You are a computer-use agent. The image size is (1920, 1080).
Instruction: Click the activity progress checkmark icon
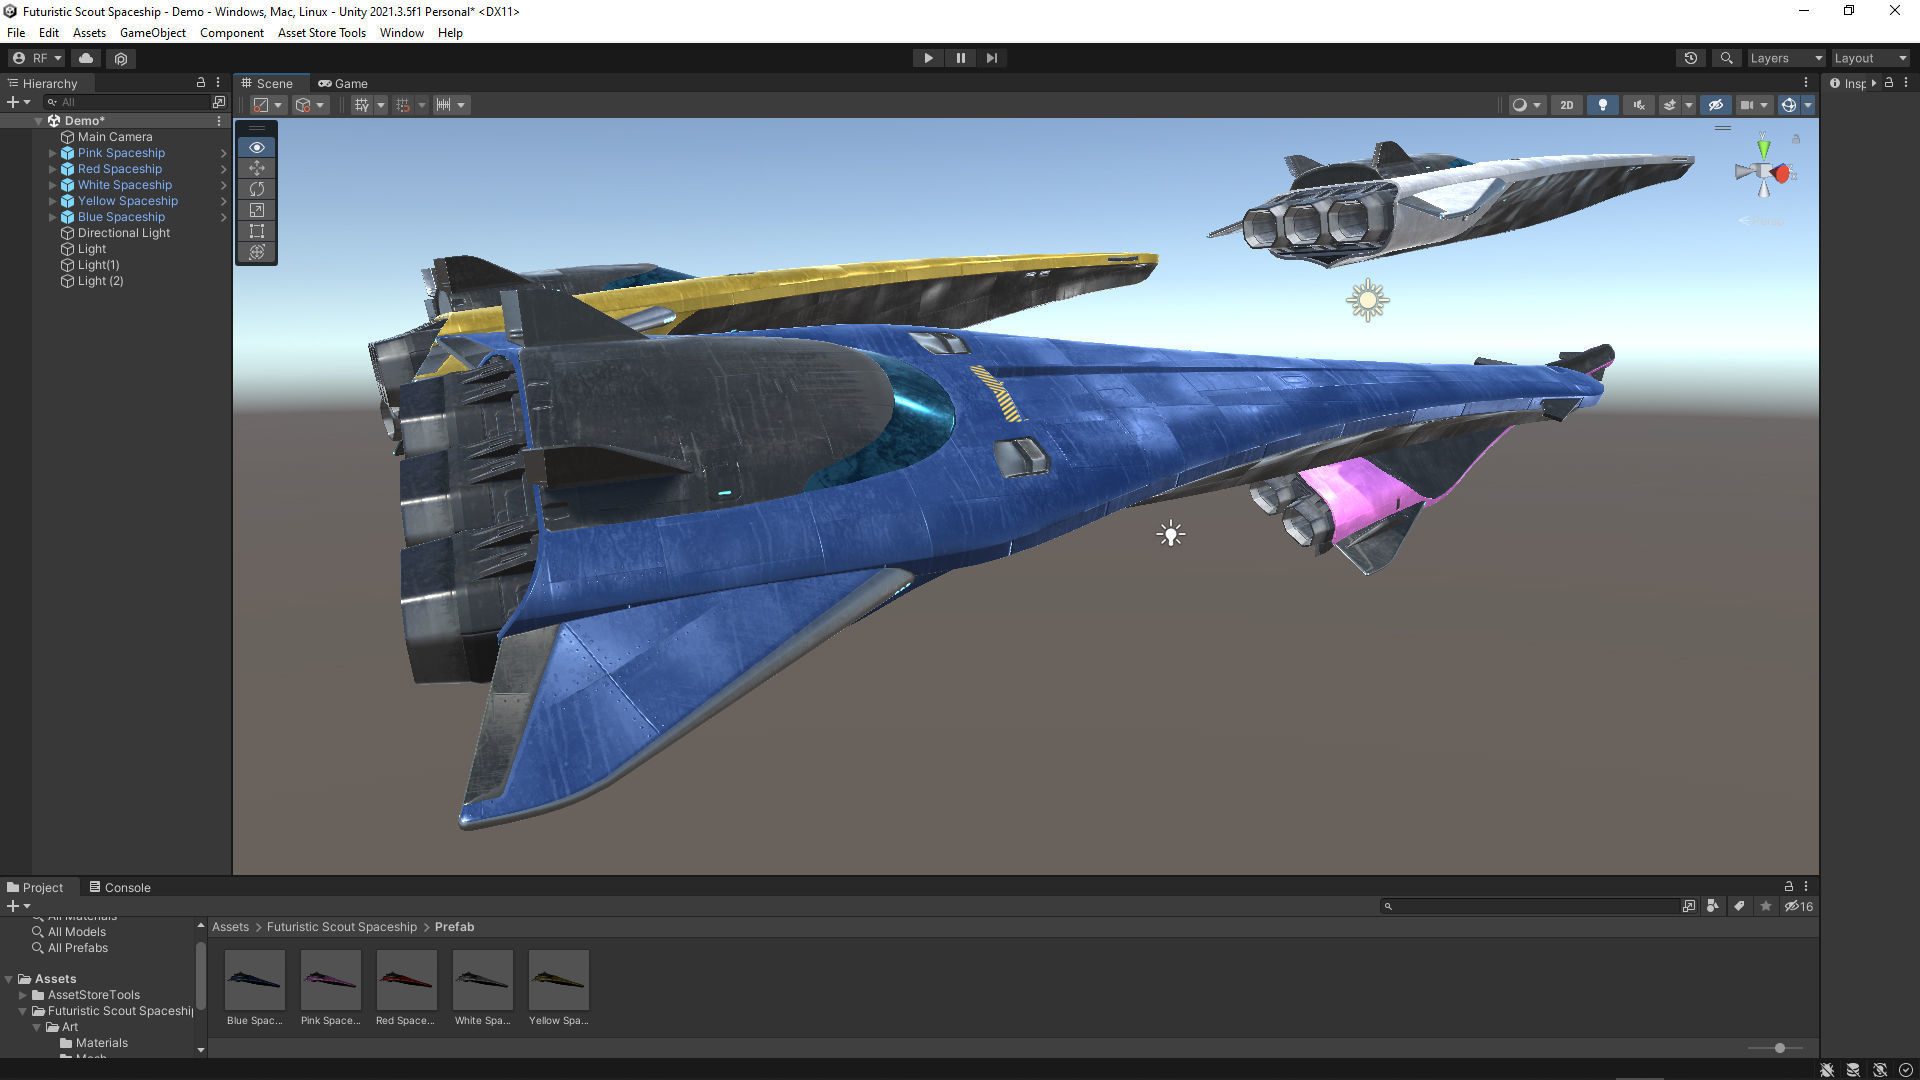(x=1906, y=1070)
